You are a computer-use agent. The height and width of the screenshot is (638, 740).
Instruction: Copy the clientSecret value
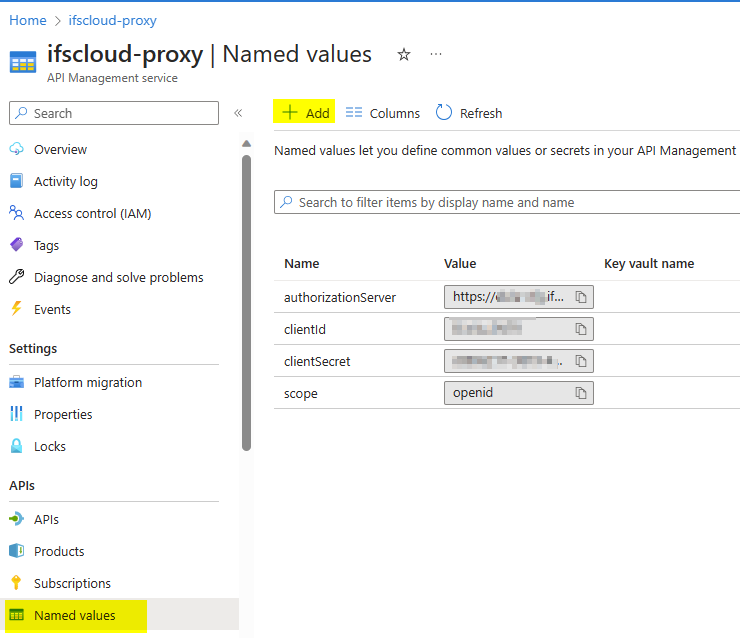[x=580, y=361]
